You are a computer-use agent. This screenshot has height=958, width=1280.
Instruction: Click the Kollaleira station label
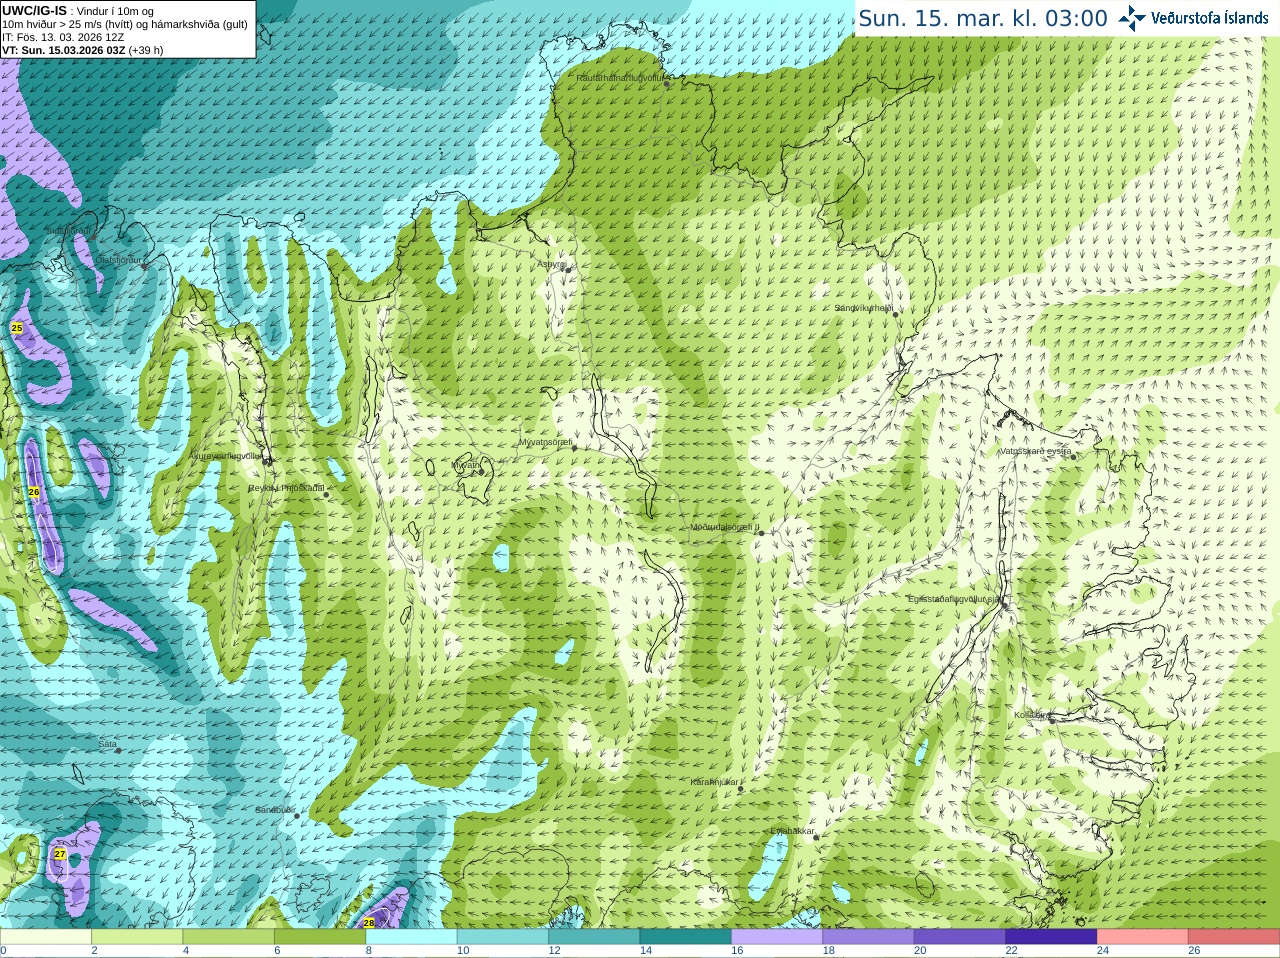[x=1032, y=715]
